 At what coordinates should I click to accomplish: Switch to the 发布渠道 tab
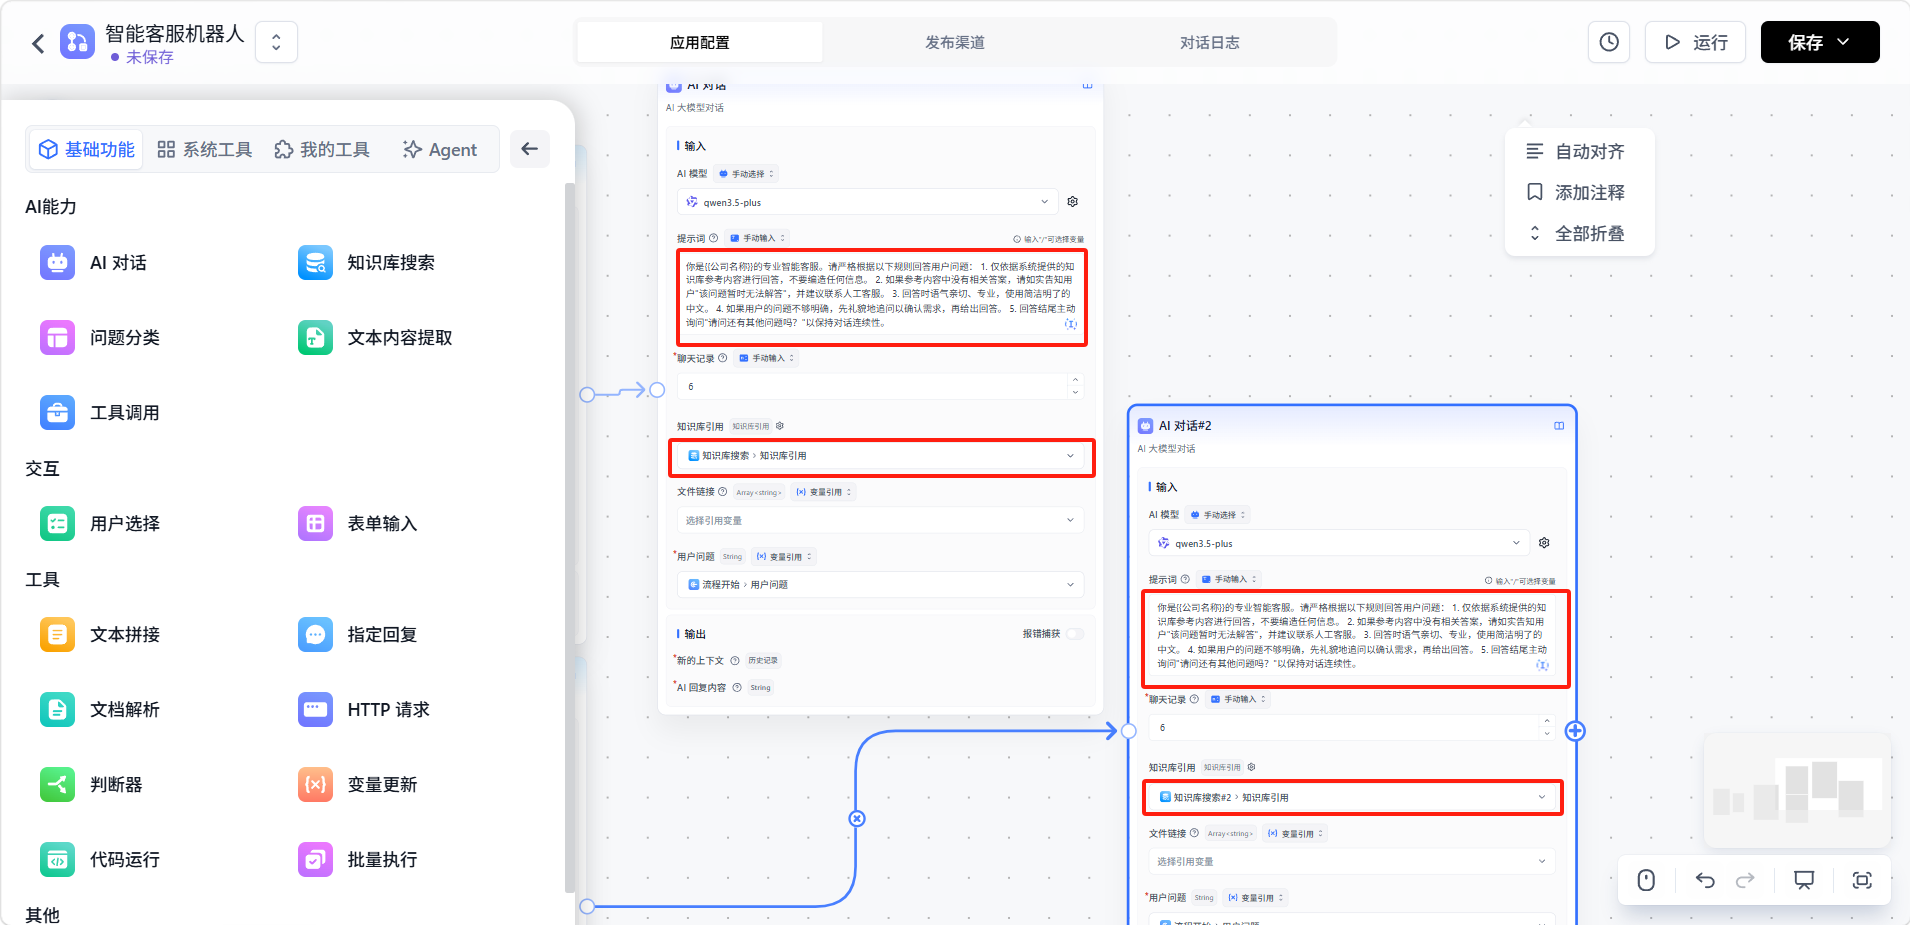[x=954, y=42]
